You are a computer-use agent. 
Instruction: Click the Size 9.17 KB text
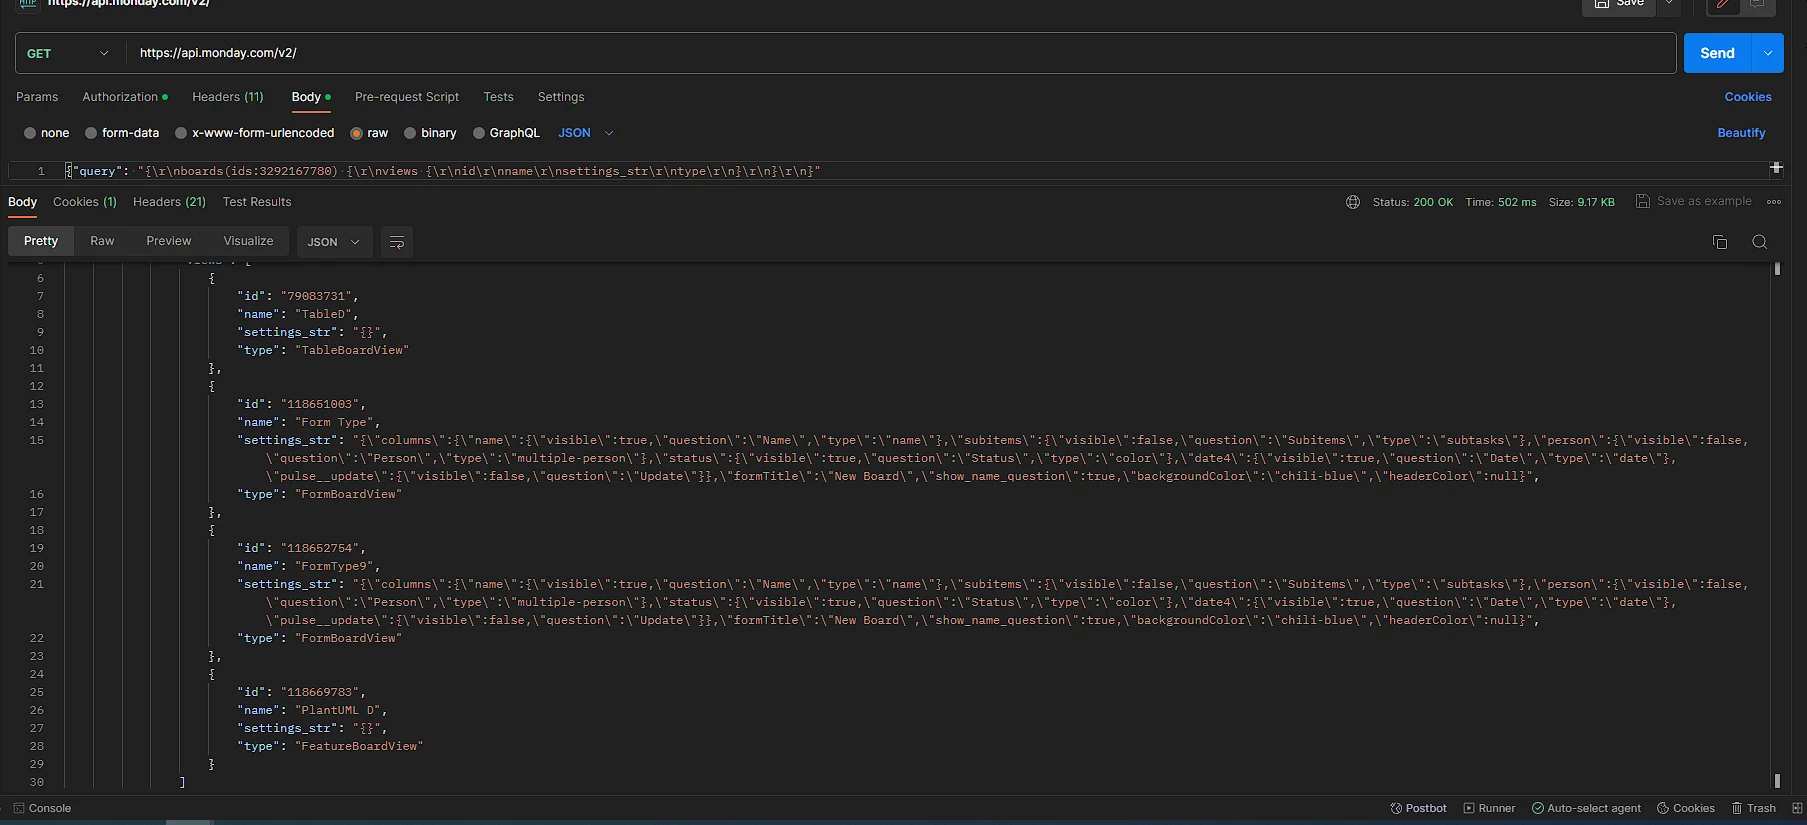[1581, 202]
